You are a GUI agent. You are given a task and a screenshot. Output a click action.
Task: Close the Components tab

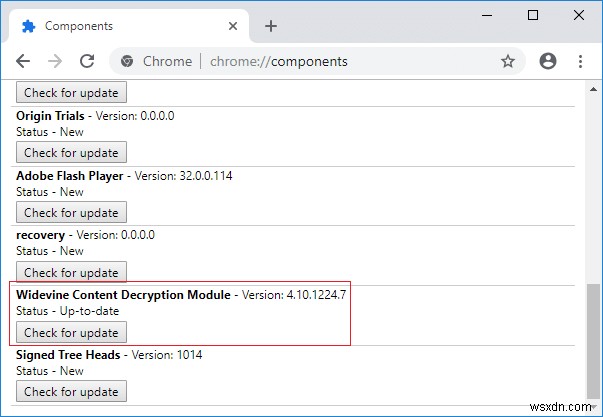(x=233, y=26)
